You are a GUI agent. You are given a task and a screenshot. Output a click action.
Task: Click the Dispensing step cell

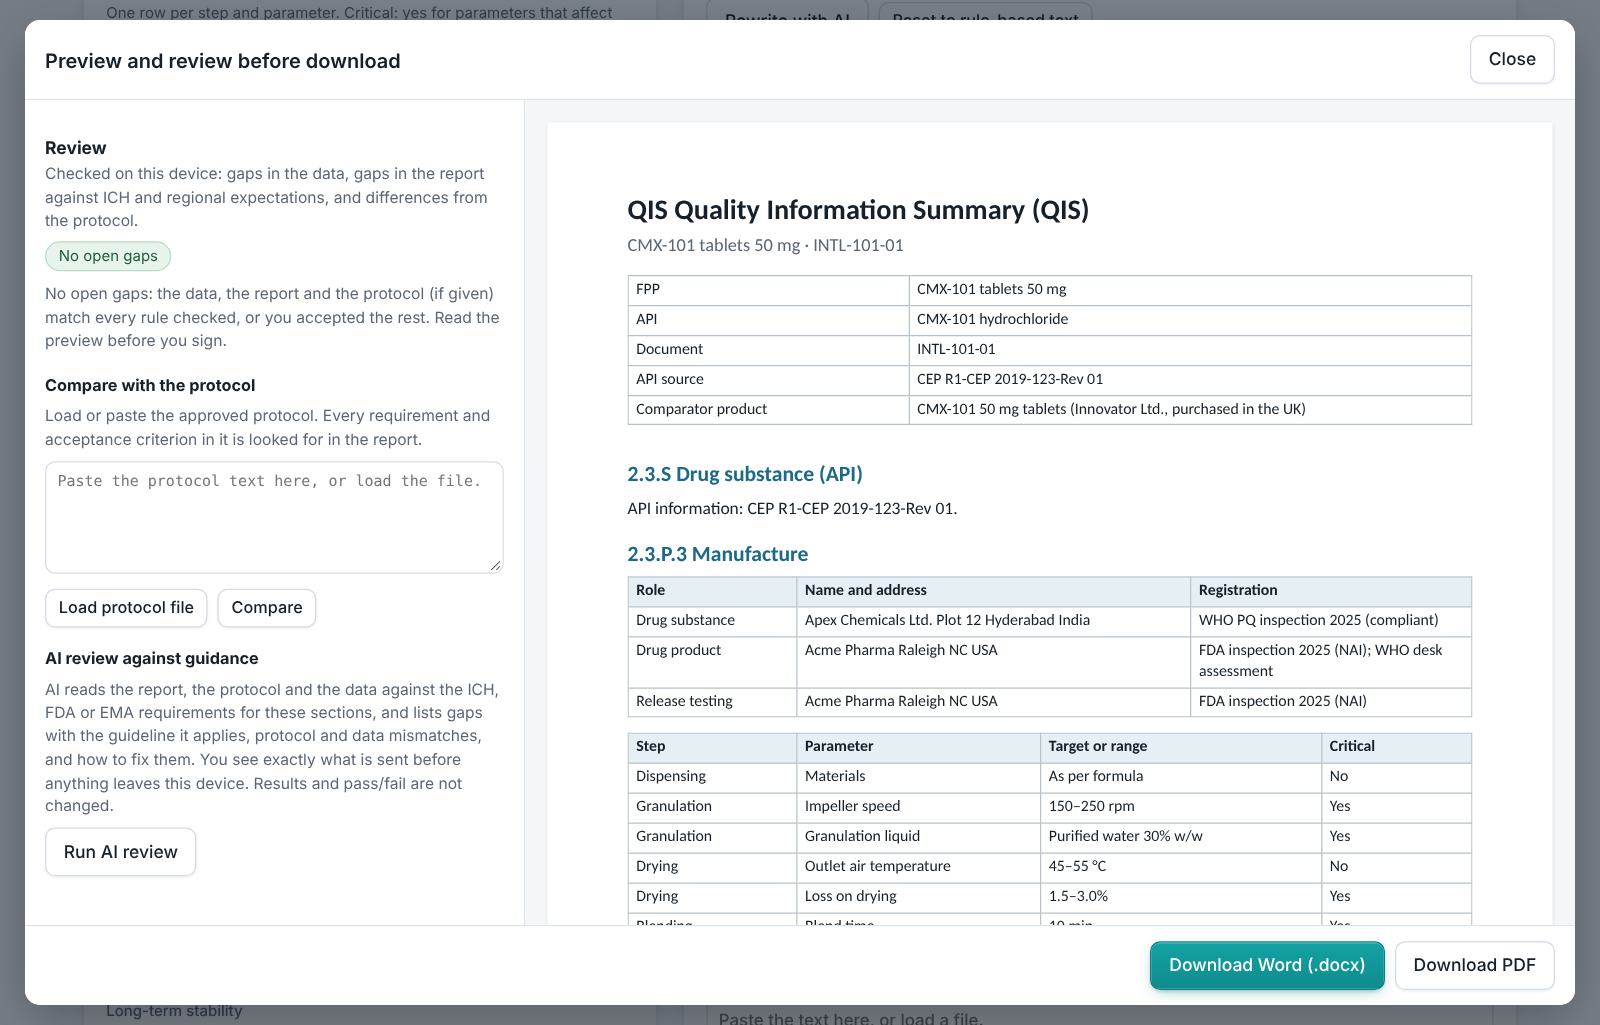point(712,777)
